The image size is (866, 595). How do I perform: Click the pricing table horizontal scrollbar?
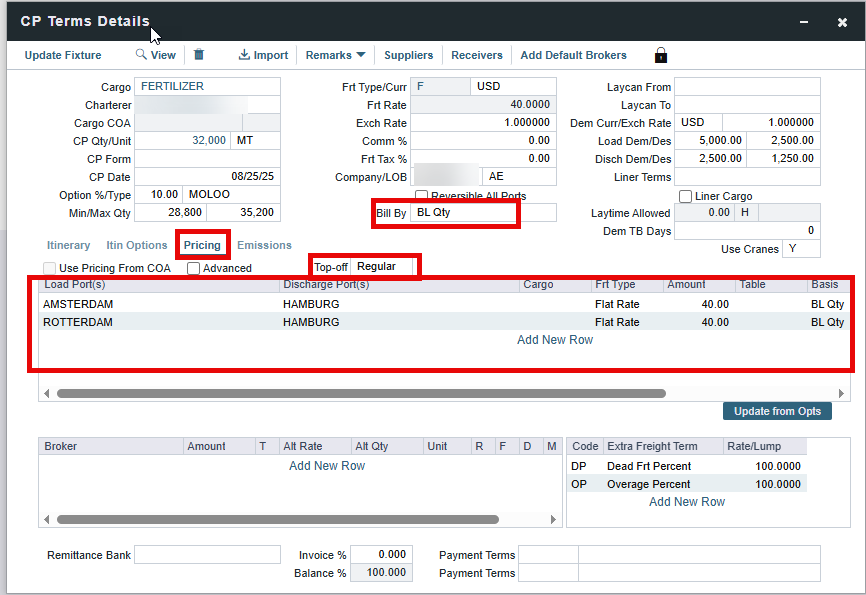(x=361, y=394)
